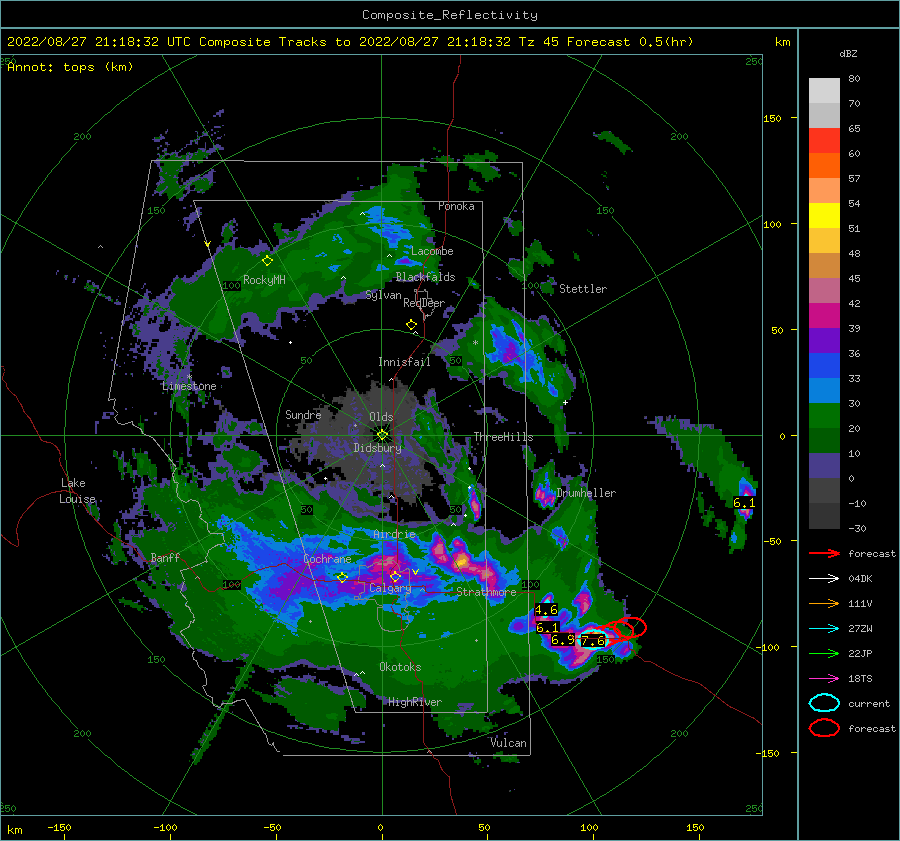Click the Cochrane city label

click(327, 559)
